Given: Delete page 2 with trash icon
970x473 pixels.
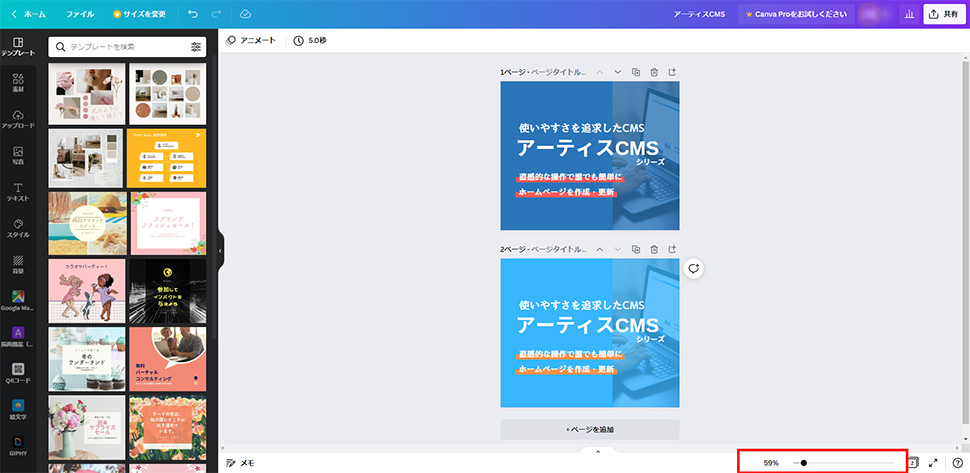Looking at the screenshot, I should [655, 249].
